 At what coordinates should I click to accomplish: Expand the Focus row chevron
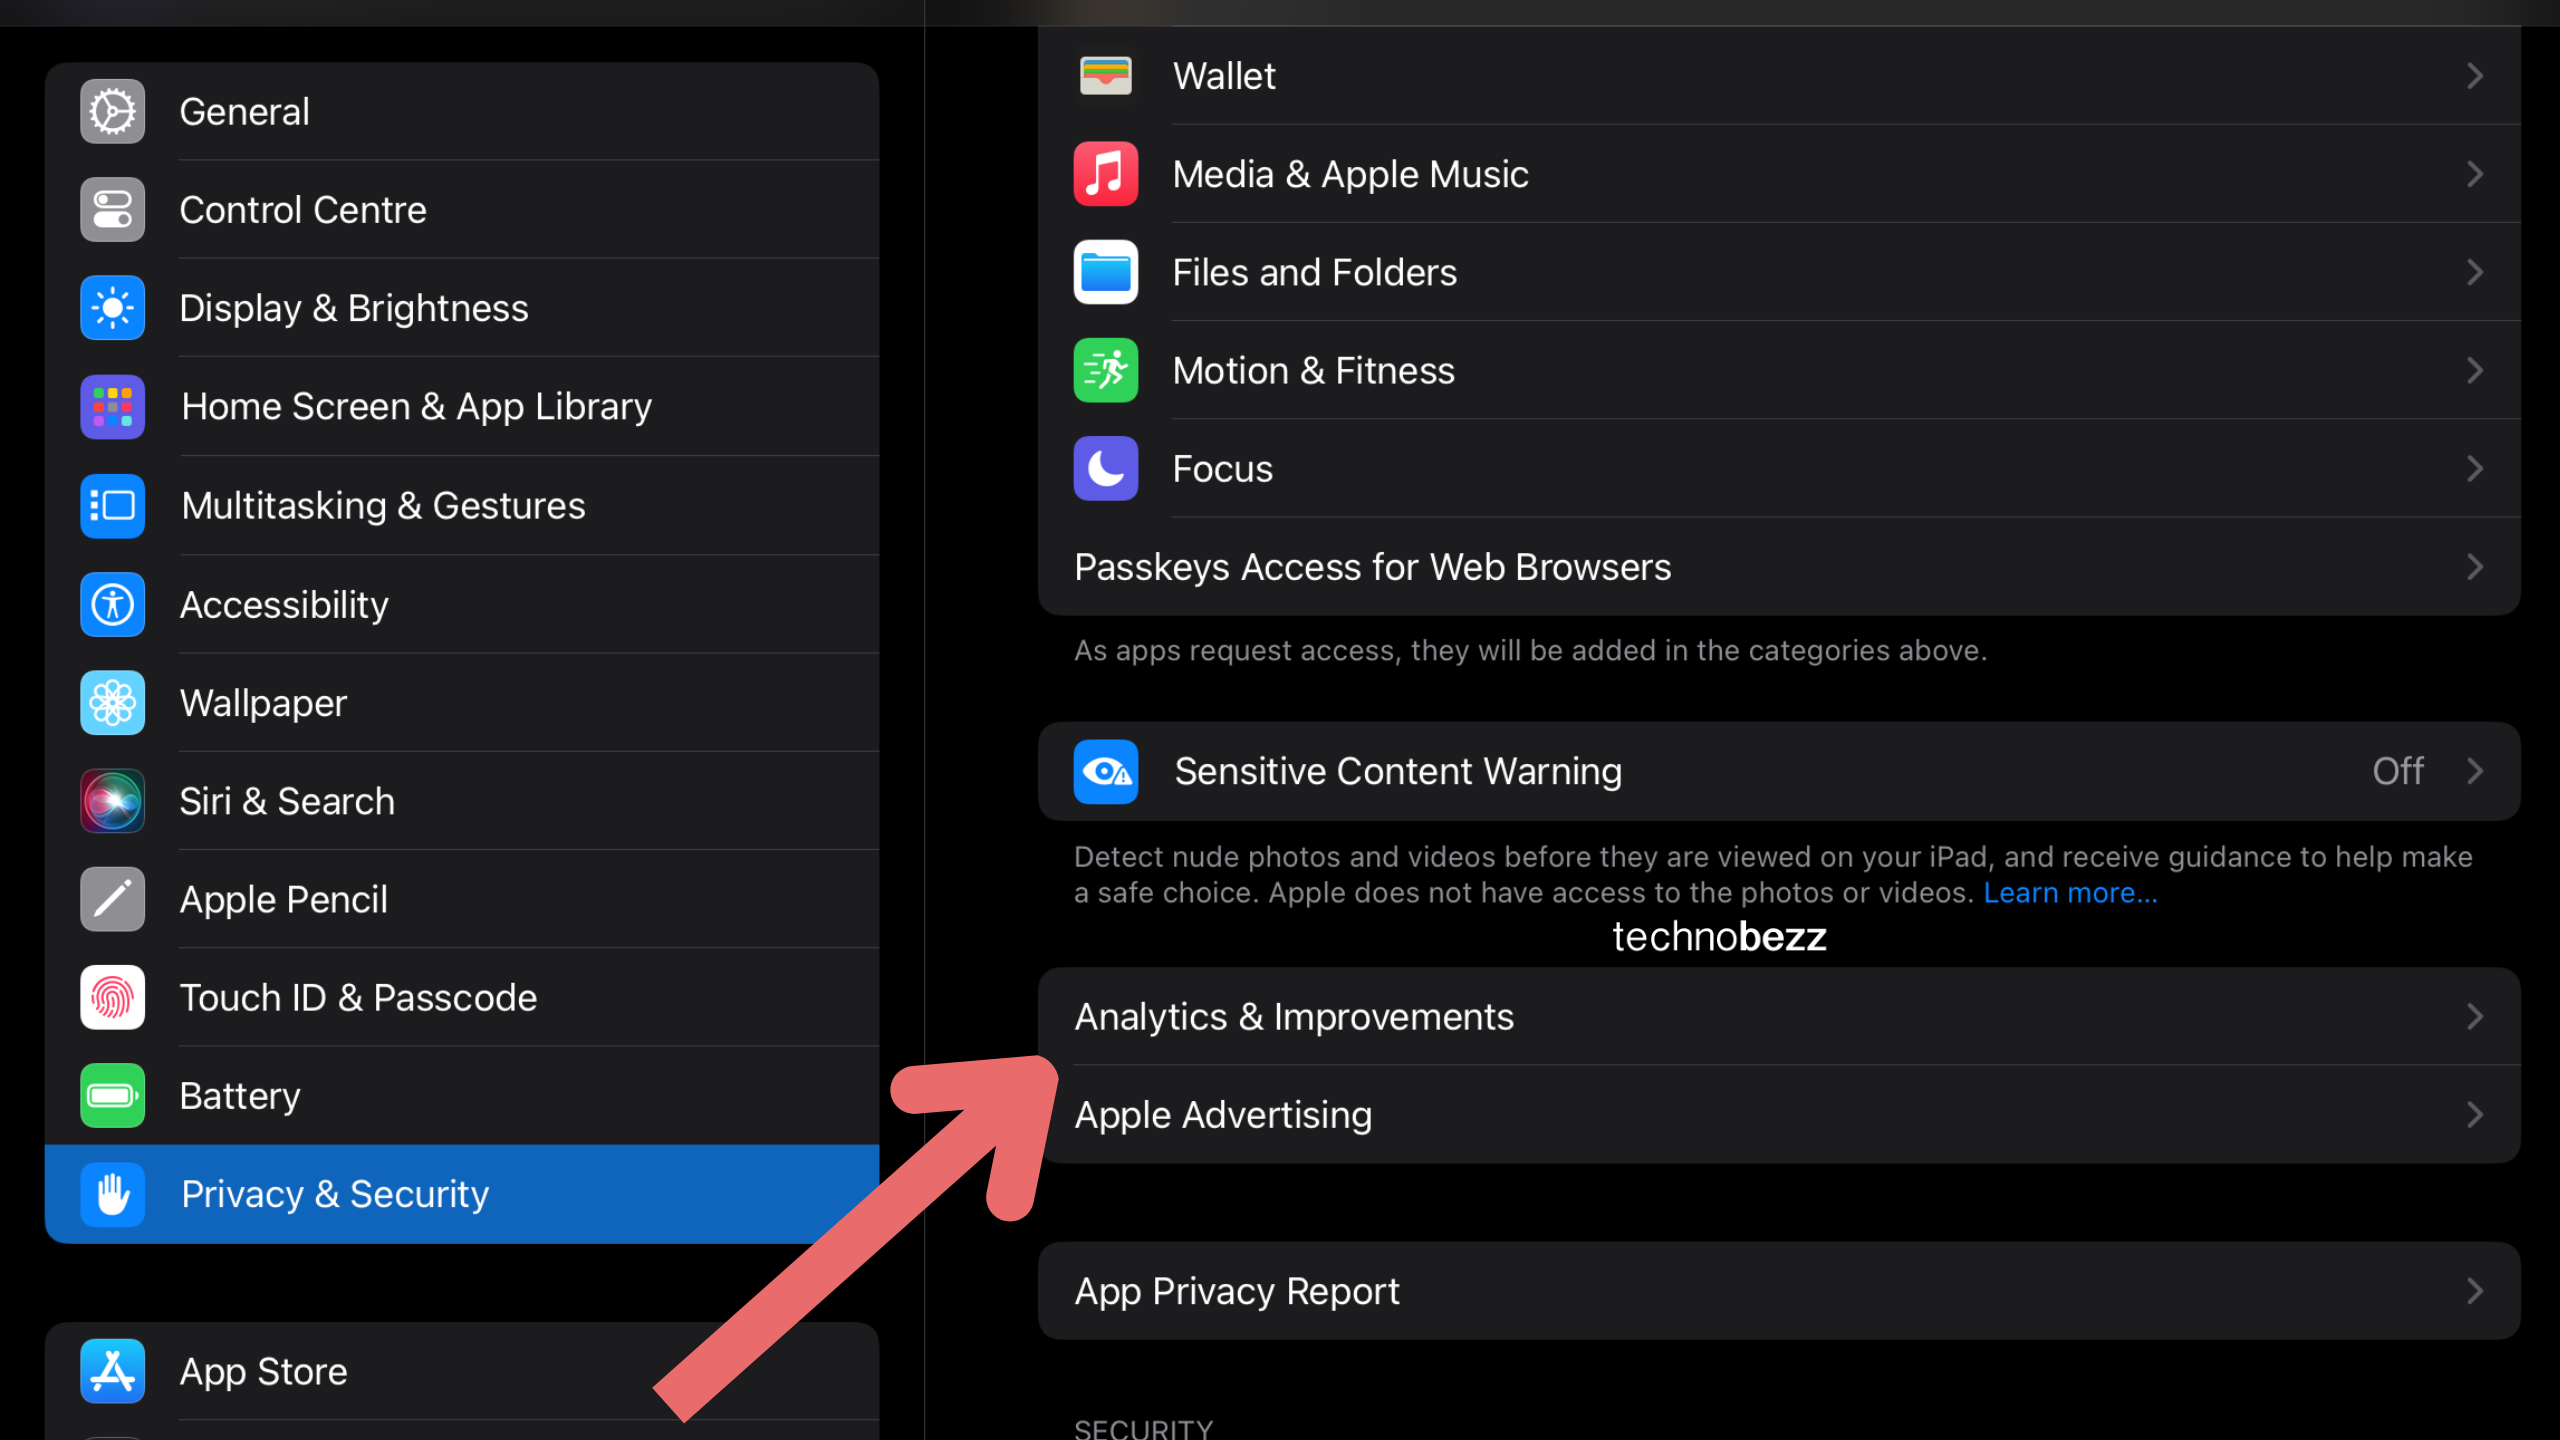2475,468
